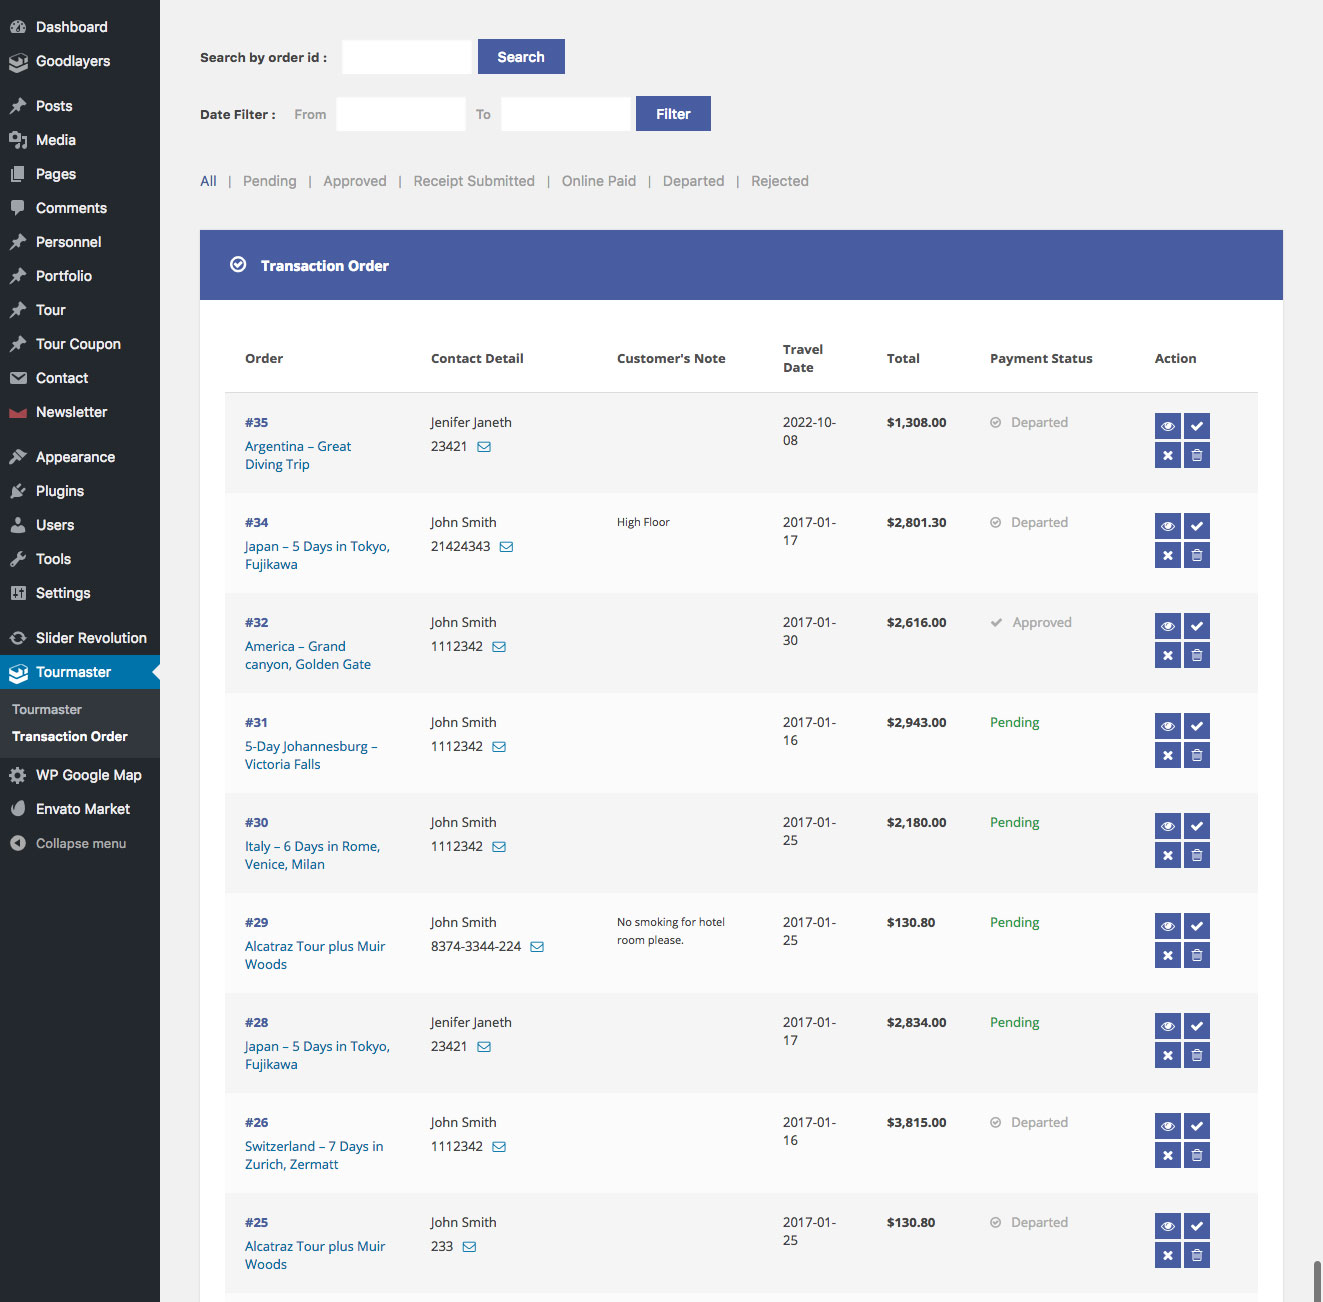Click mail icon for Jenifer Janeth order #35
This screenshot has width=1323, height=1302.
484,447
